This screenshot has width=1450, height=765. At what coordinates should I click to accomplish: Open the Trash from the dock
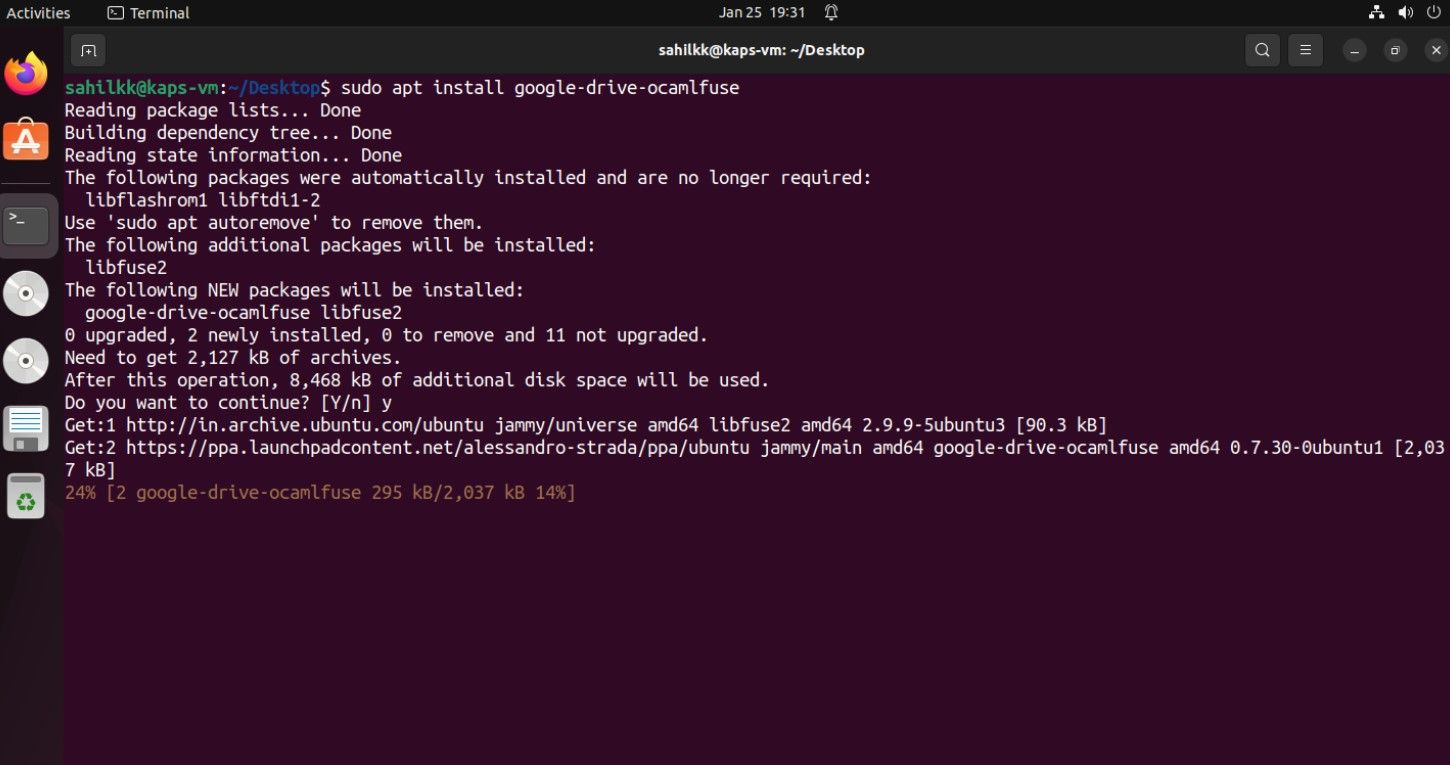26,496
